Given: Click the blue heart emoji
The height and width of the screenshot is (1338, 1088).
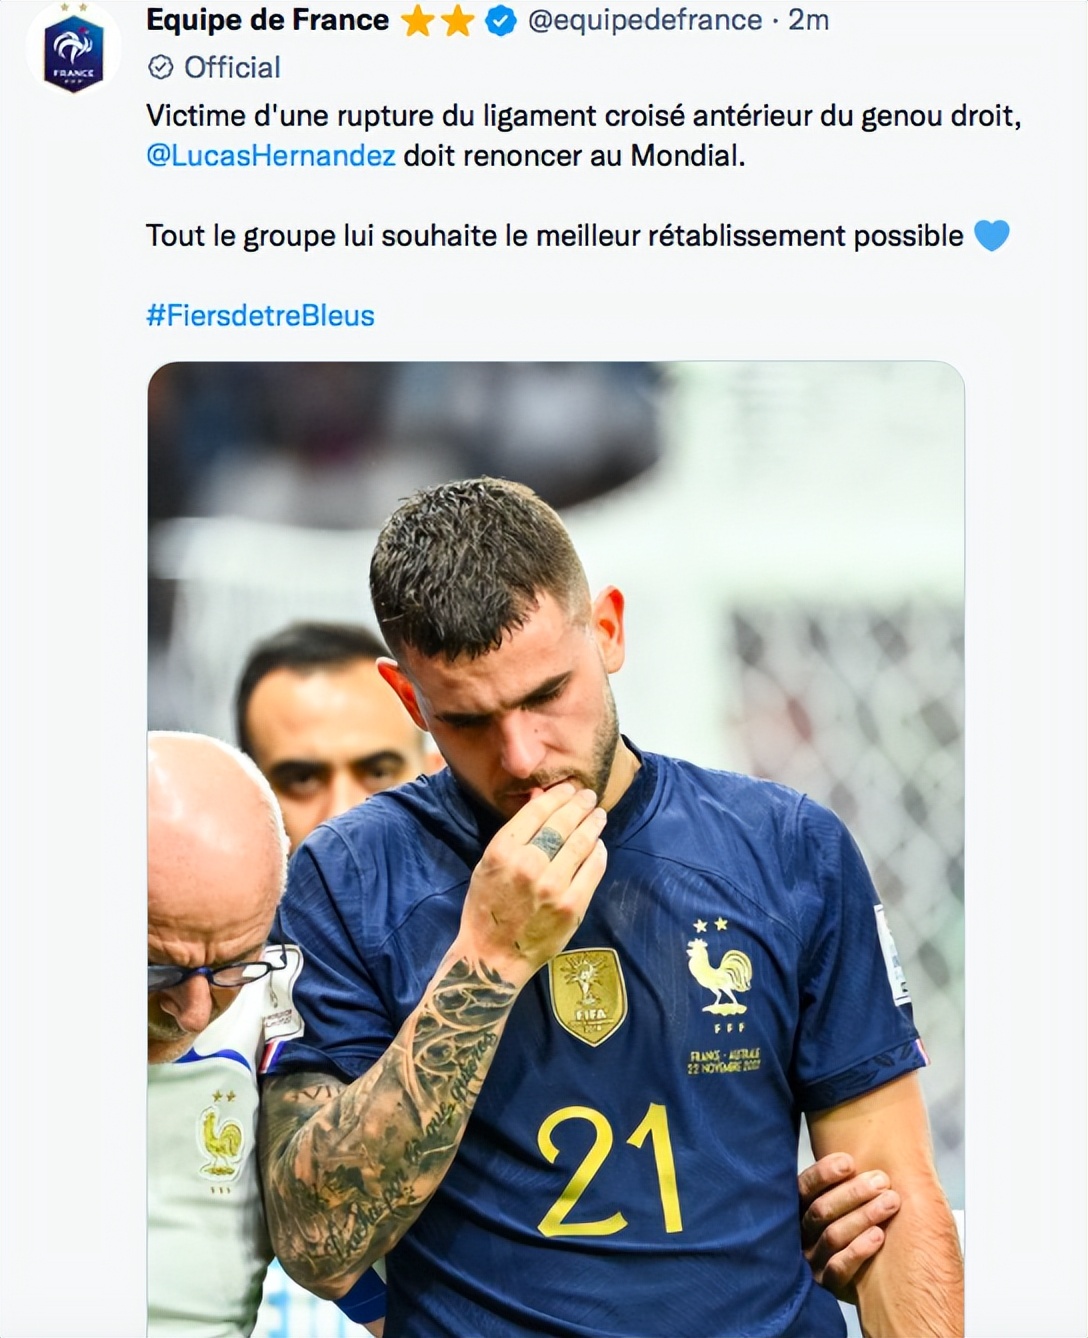Looking at the screenshot, I should 991,236.
